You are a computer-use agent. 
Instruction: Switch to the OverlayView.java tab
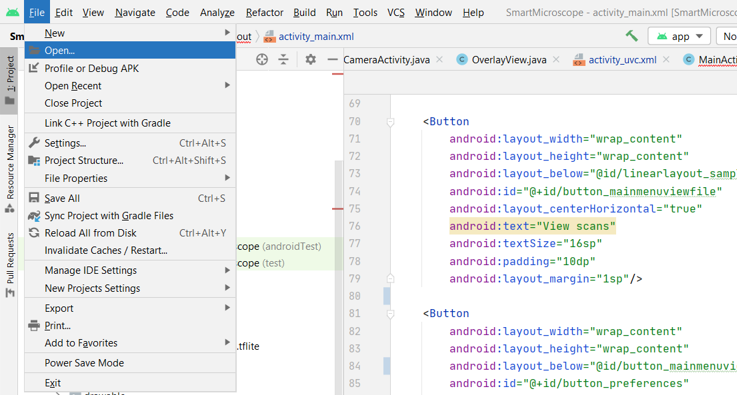[x=502, y=60]
